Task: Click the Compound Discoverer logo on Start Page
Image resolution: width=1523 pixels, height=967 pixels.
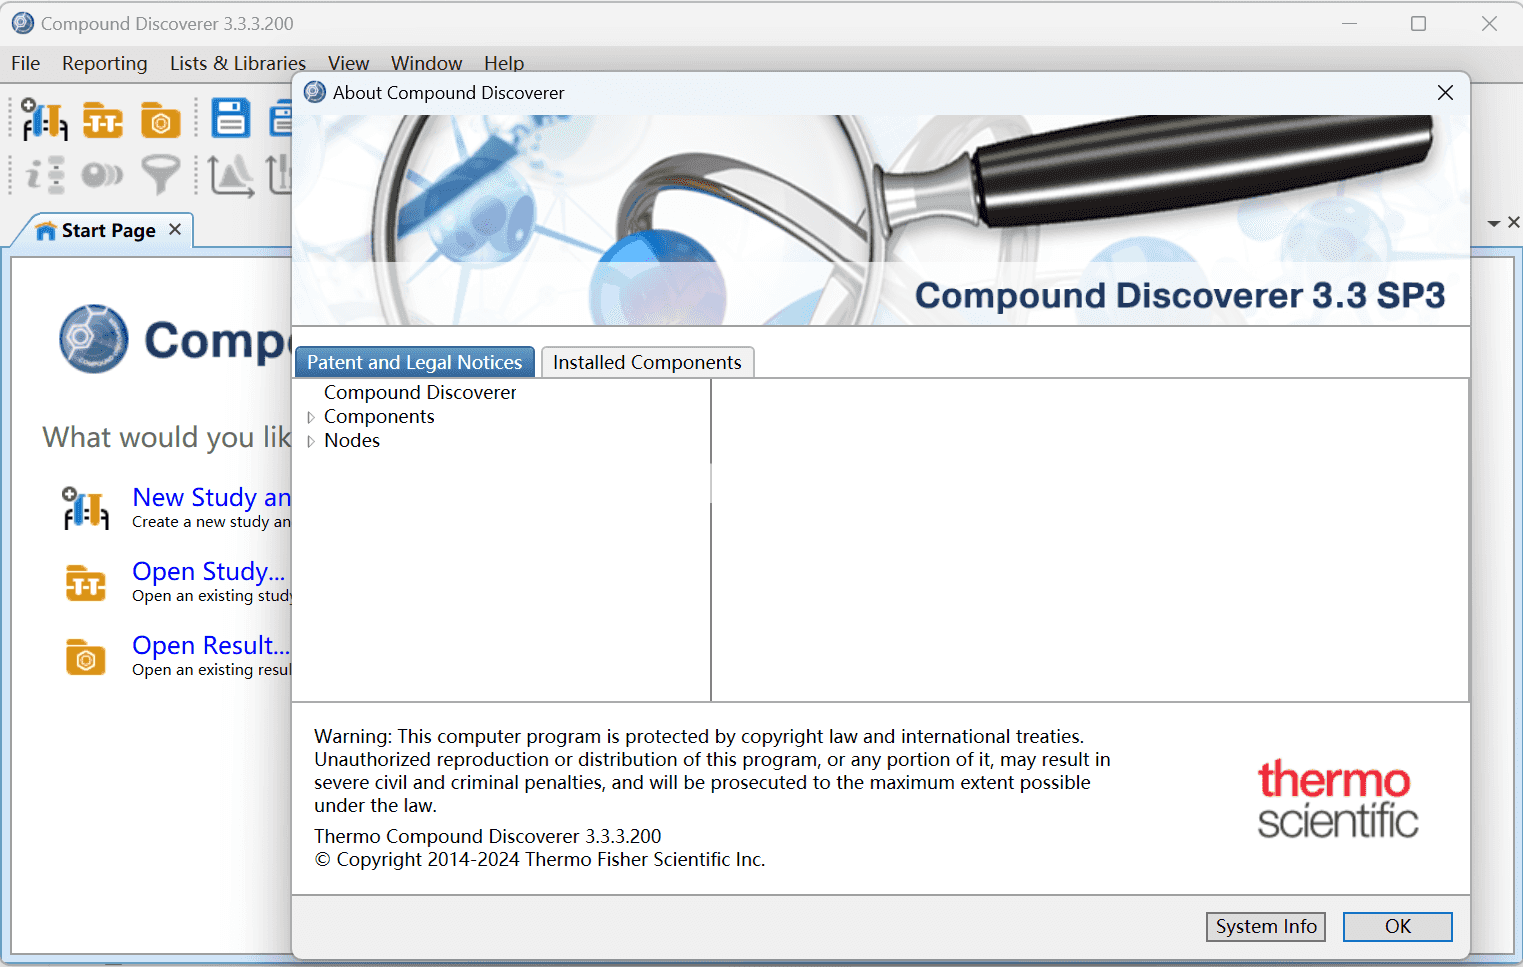Action: pos(94,339)
